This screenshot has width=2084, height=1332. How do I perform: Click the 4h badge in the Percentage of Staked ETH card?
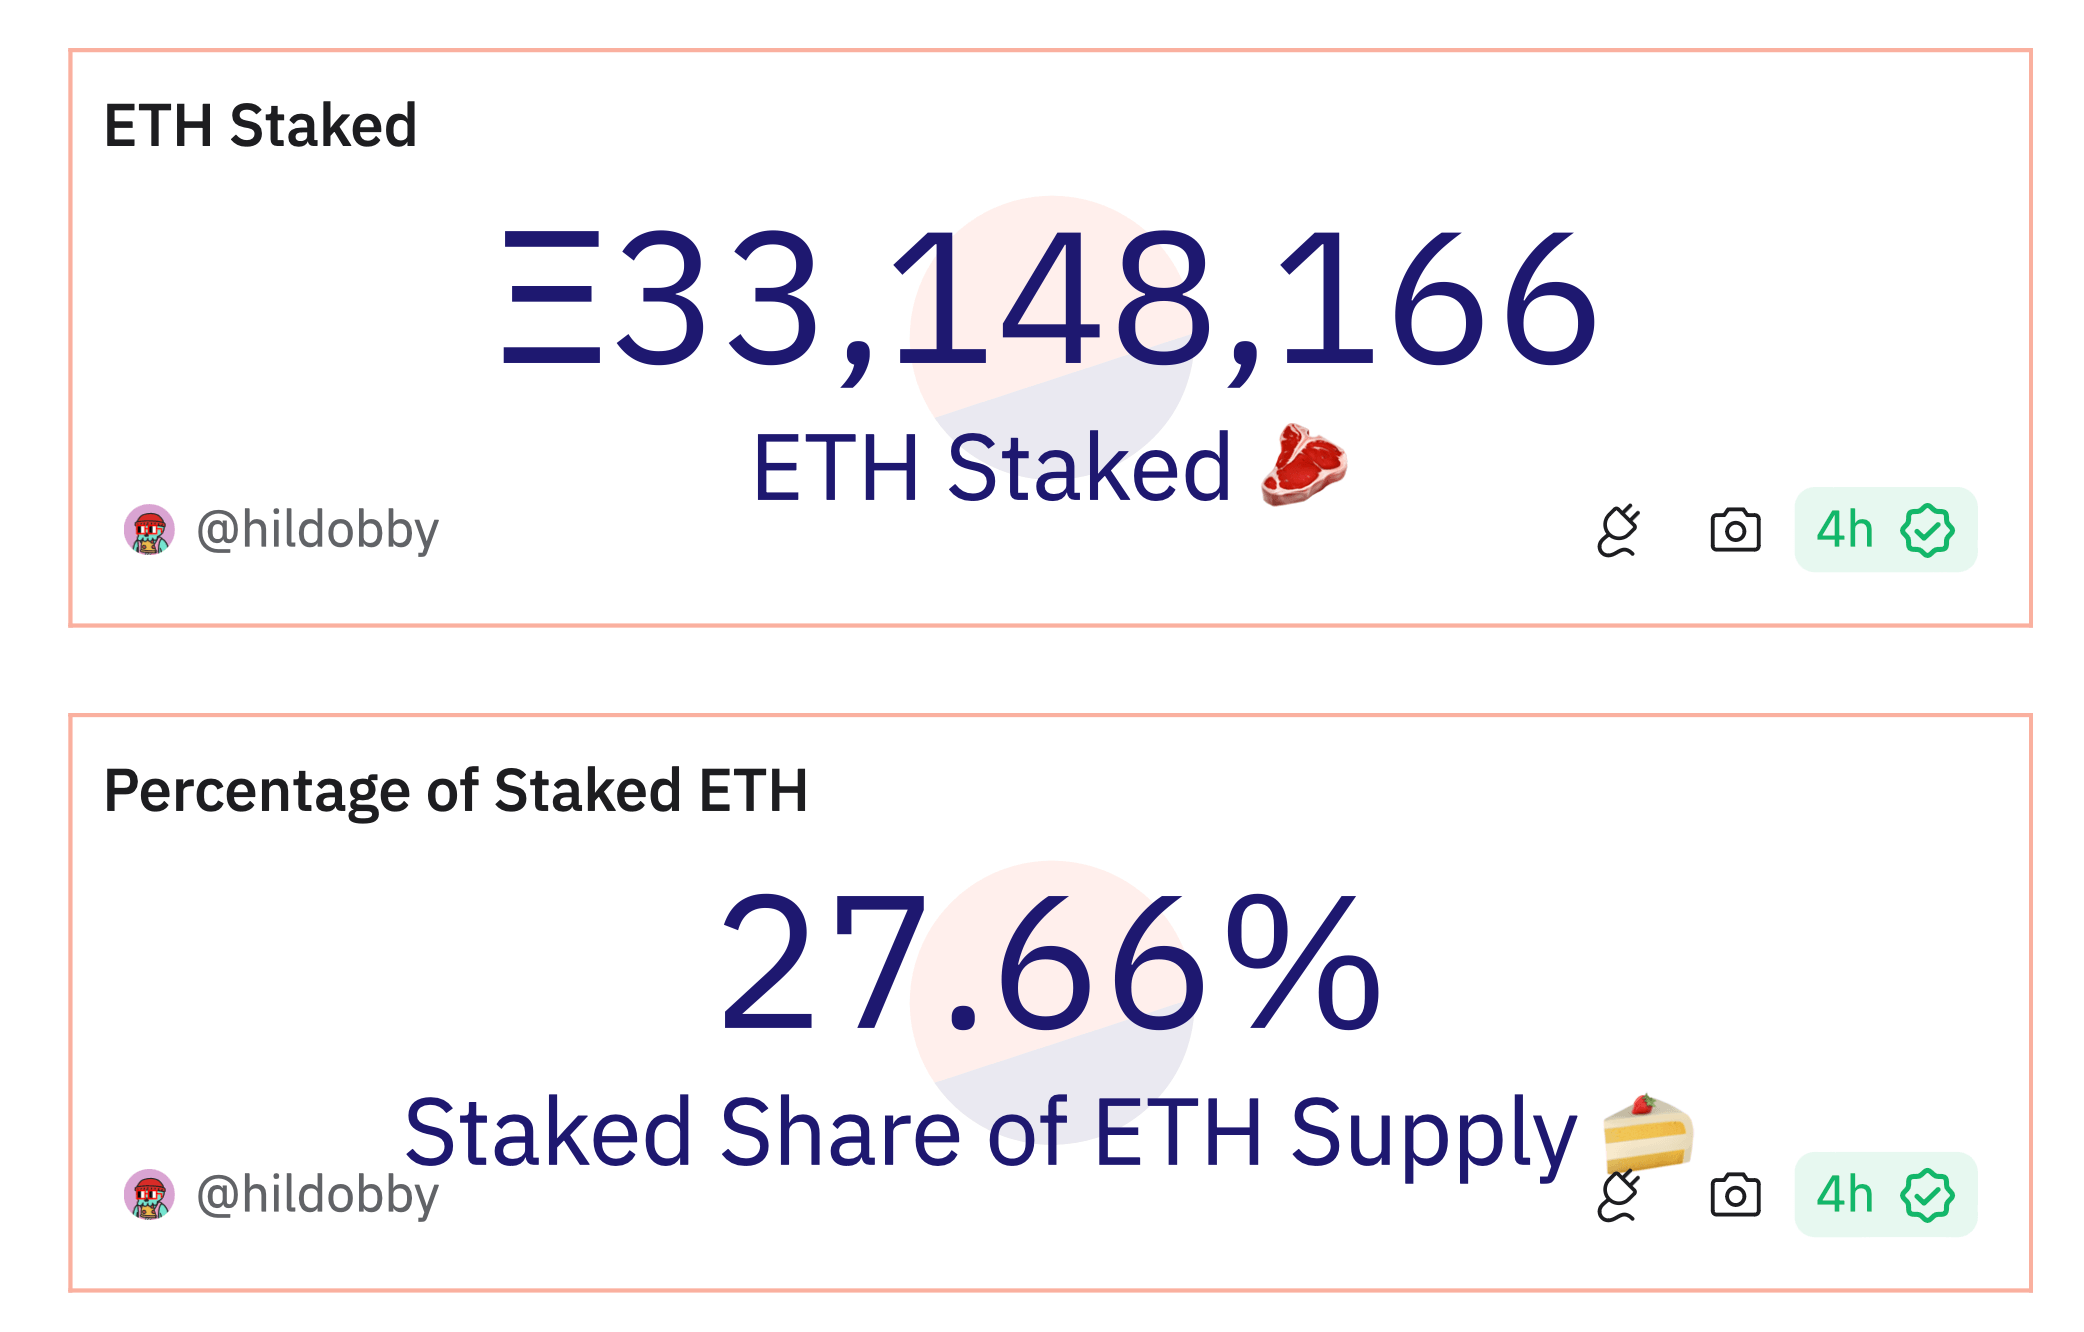point(1845,1195)
